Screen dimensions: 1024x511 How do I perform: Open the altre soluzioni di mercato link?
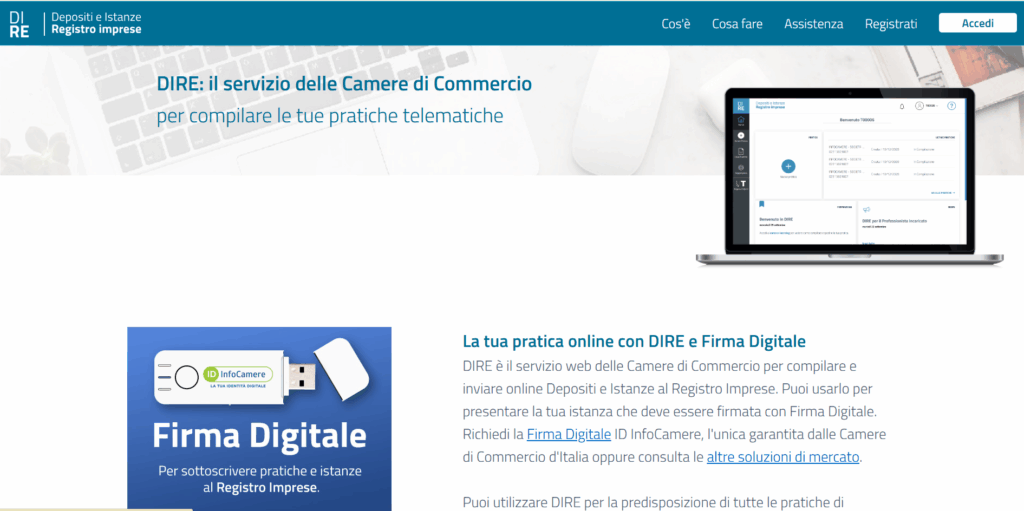click(x=783, y=457)
